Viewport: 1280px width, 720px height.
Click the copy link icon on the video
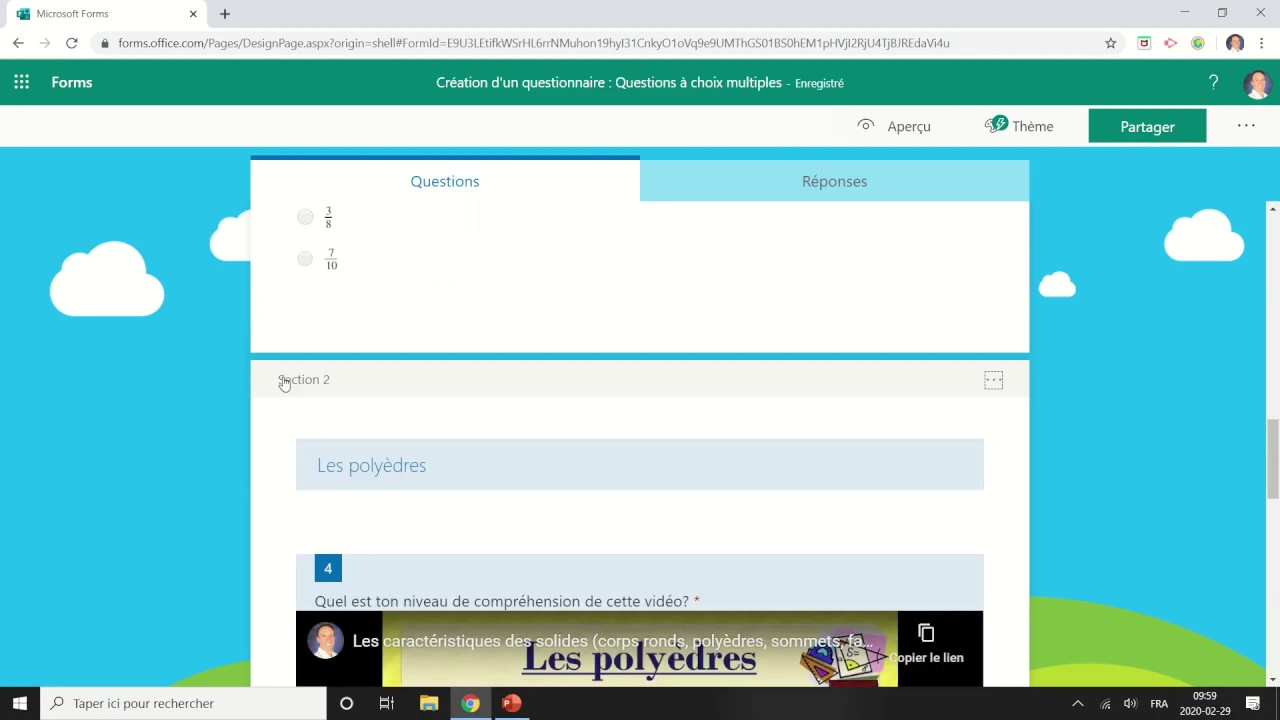(926, 633)
